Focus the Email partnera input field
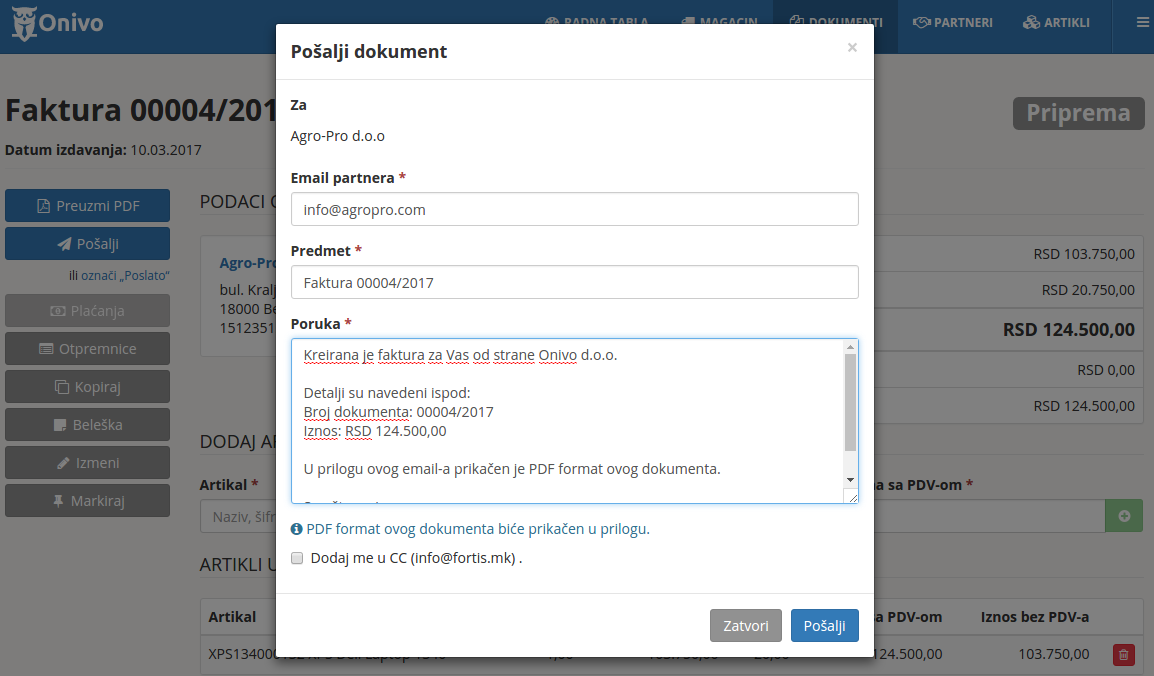This screenshot has height=676, width=1154. [574, 210]
